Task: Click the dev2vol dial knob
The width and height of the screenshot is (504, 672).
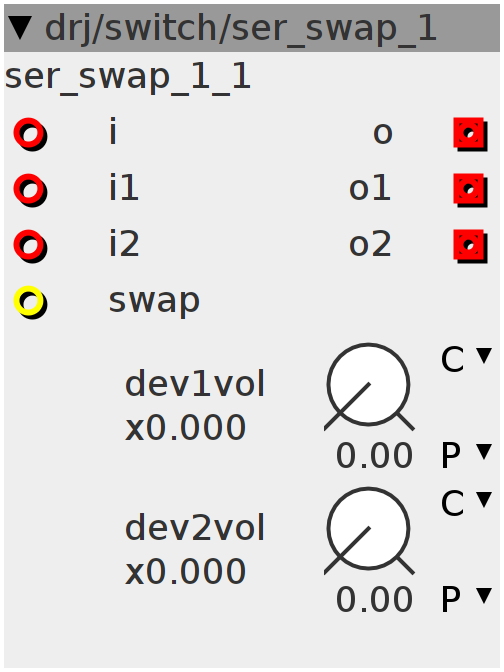Action: [x=369, y=530]
